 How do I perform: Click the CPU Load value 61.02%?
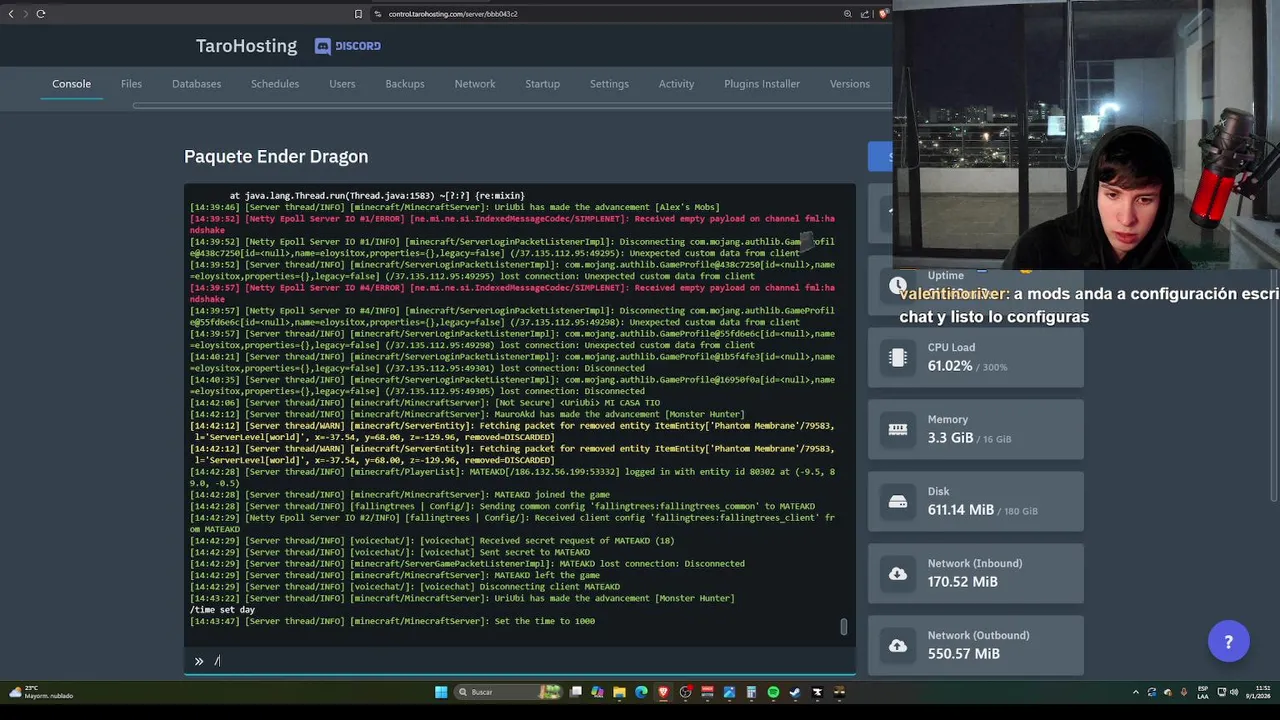point(950,366)
